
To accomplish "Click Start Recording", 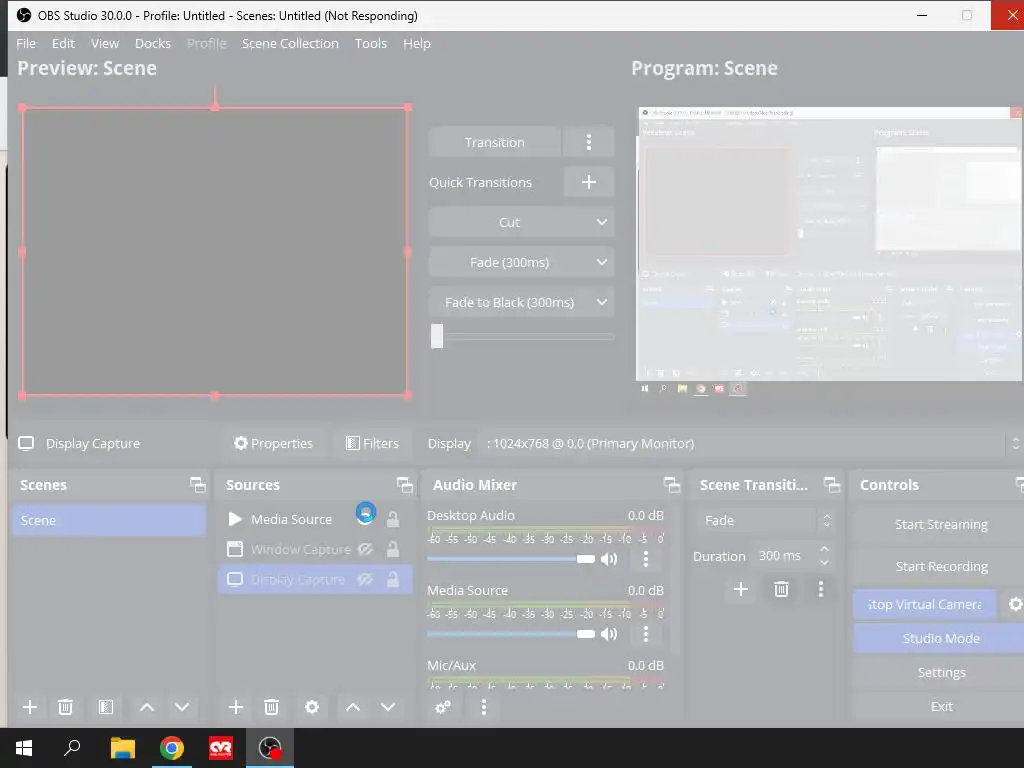I will [940, 566].
